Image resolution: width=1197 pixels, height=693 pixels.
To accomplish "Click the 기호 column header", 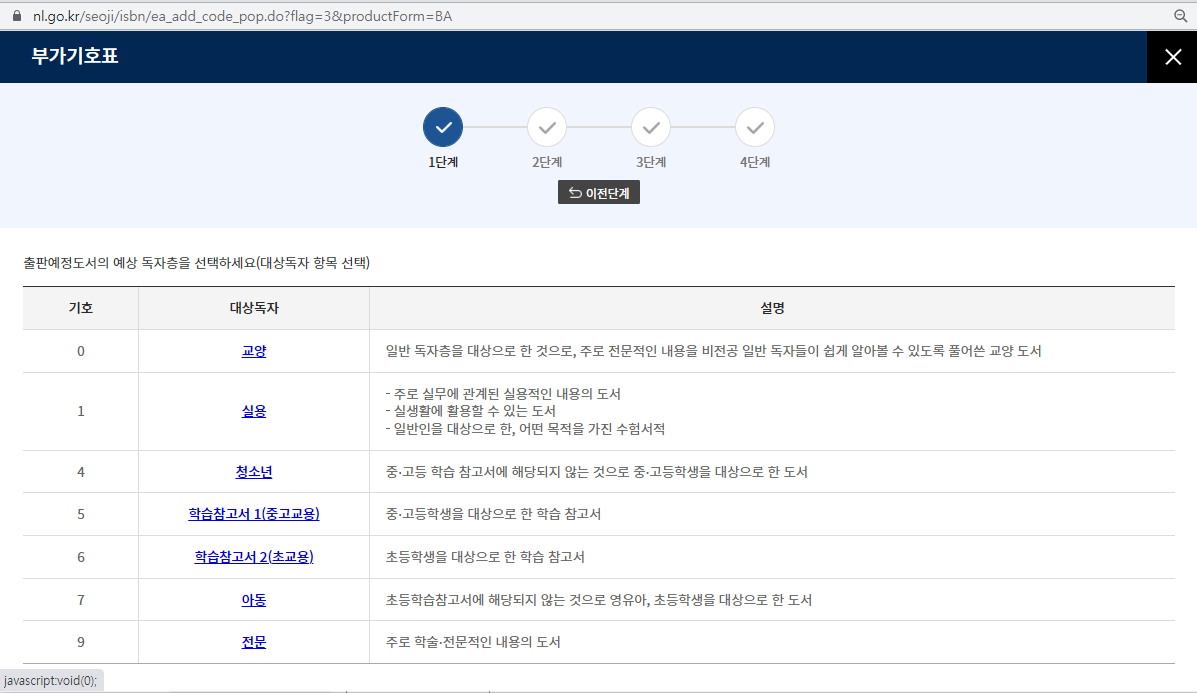I will [80, 308].
